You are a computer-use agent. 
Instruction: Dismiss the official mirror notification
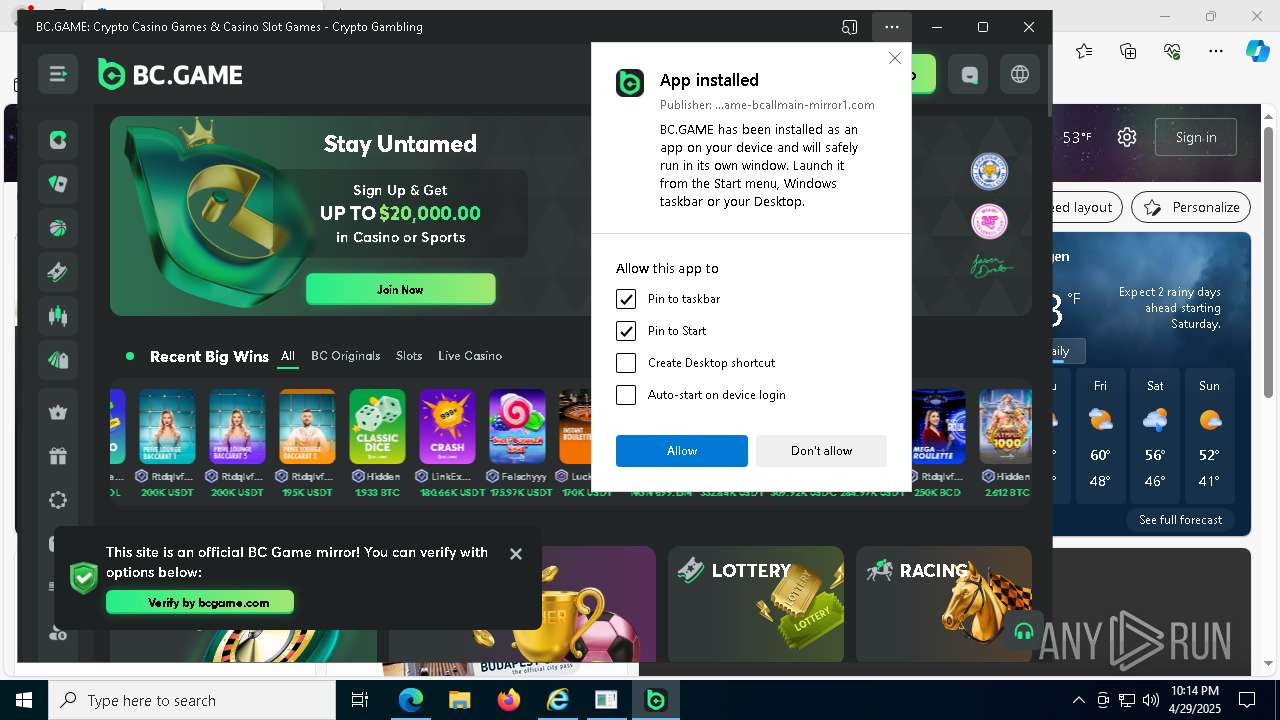pyautogui.click(x=516, y=554)
